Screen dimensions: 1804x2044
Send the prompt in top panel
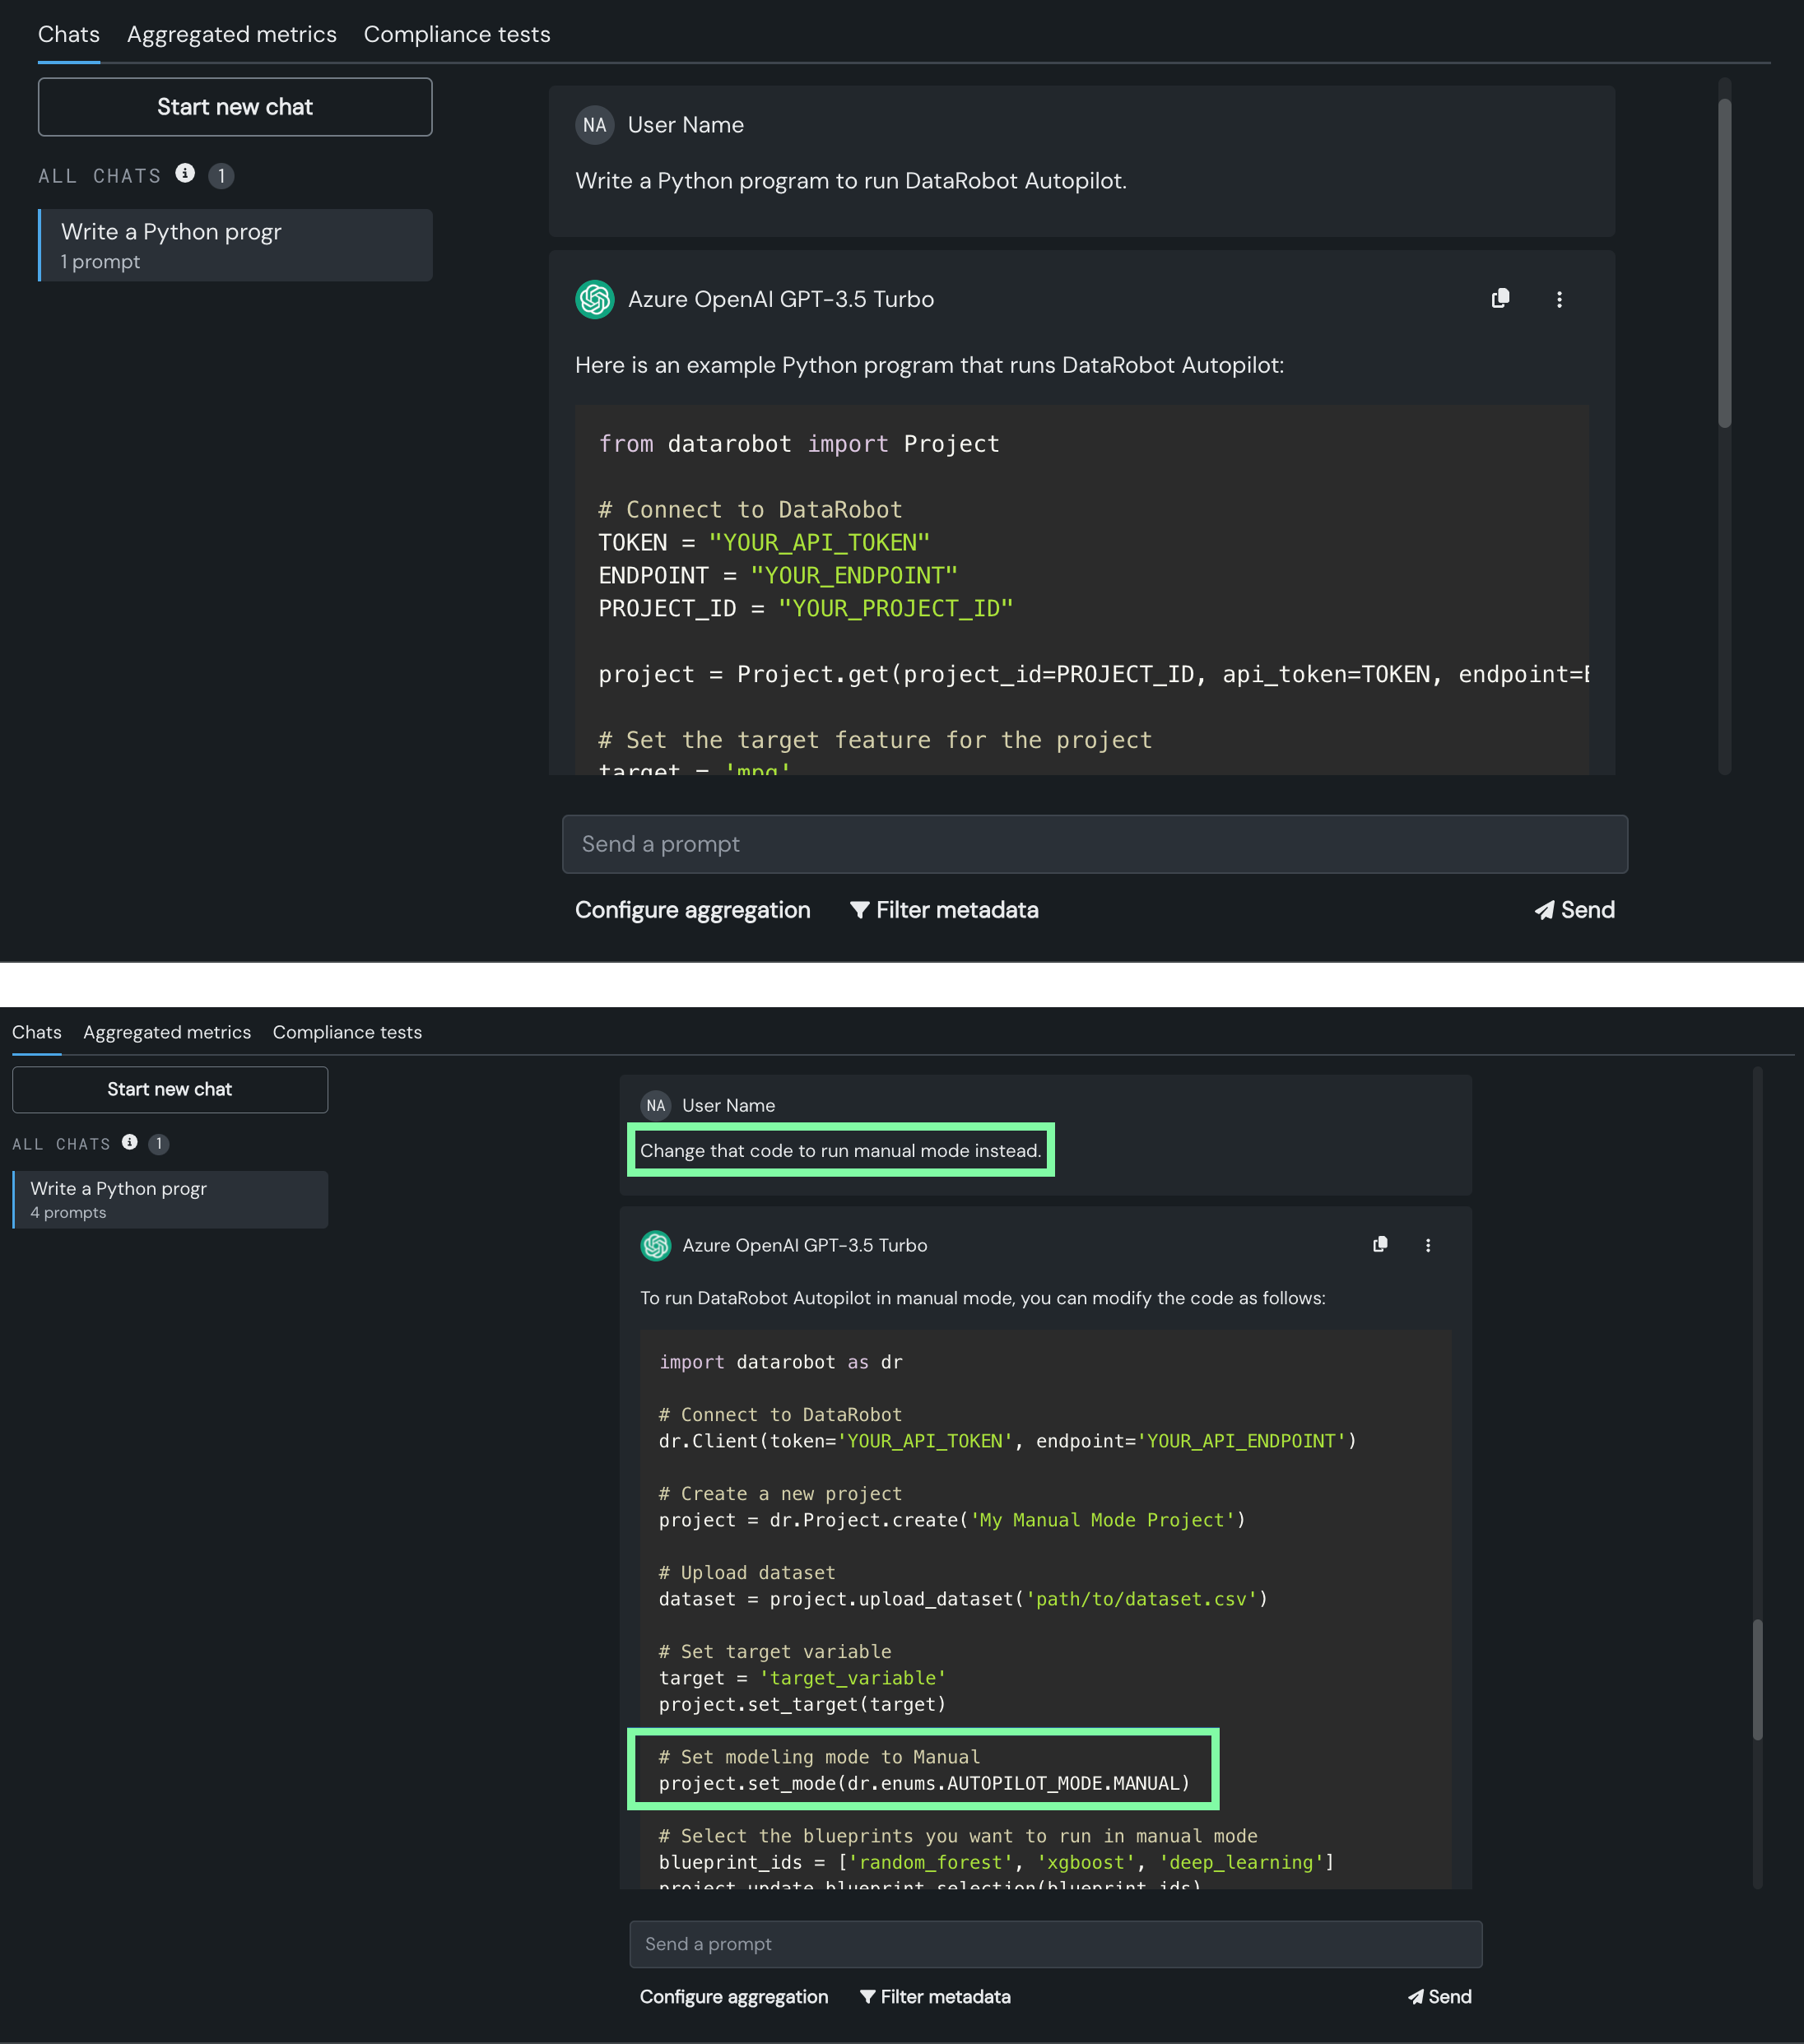[x=1575, y=910]
